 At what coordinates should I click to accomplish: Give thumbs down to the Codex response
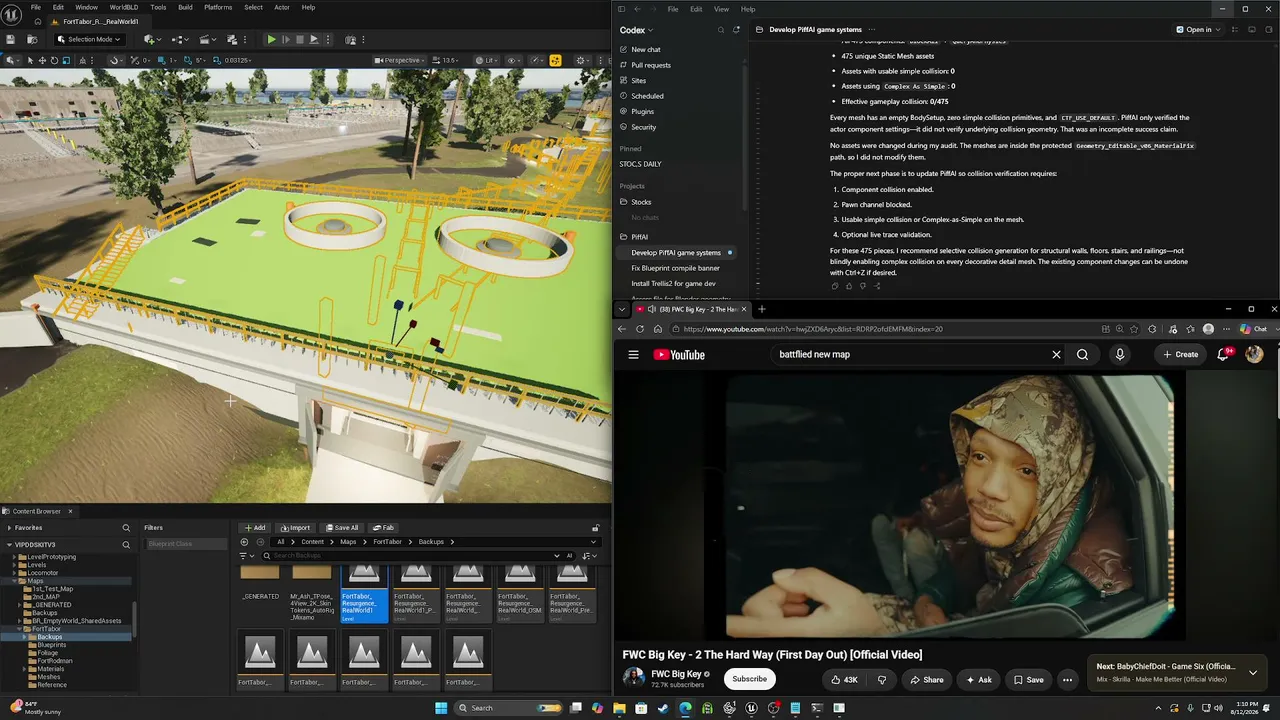pyautogui.click(x=863, y=286)
